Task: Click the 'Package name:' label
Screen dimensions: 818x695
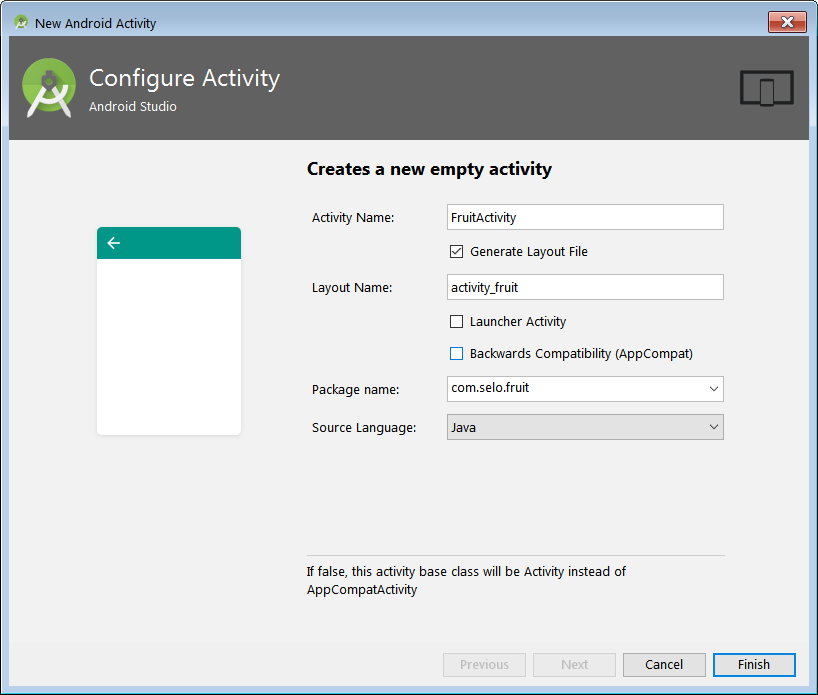Action: click(355, 390)
